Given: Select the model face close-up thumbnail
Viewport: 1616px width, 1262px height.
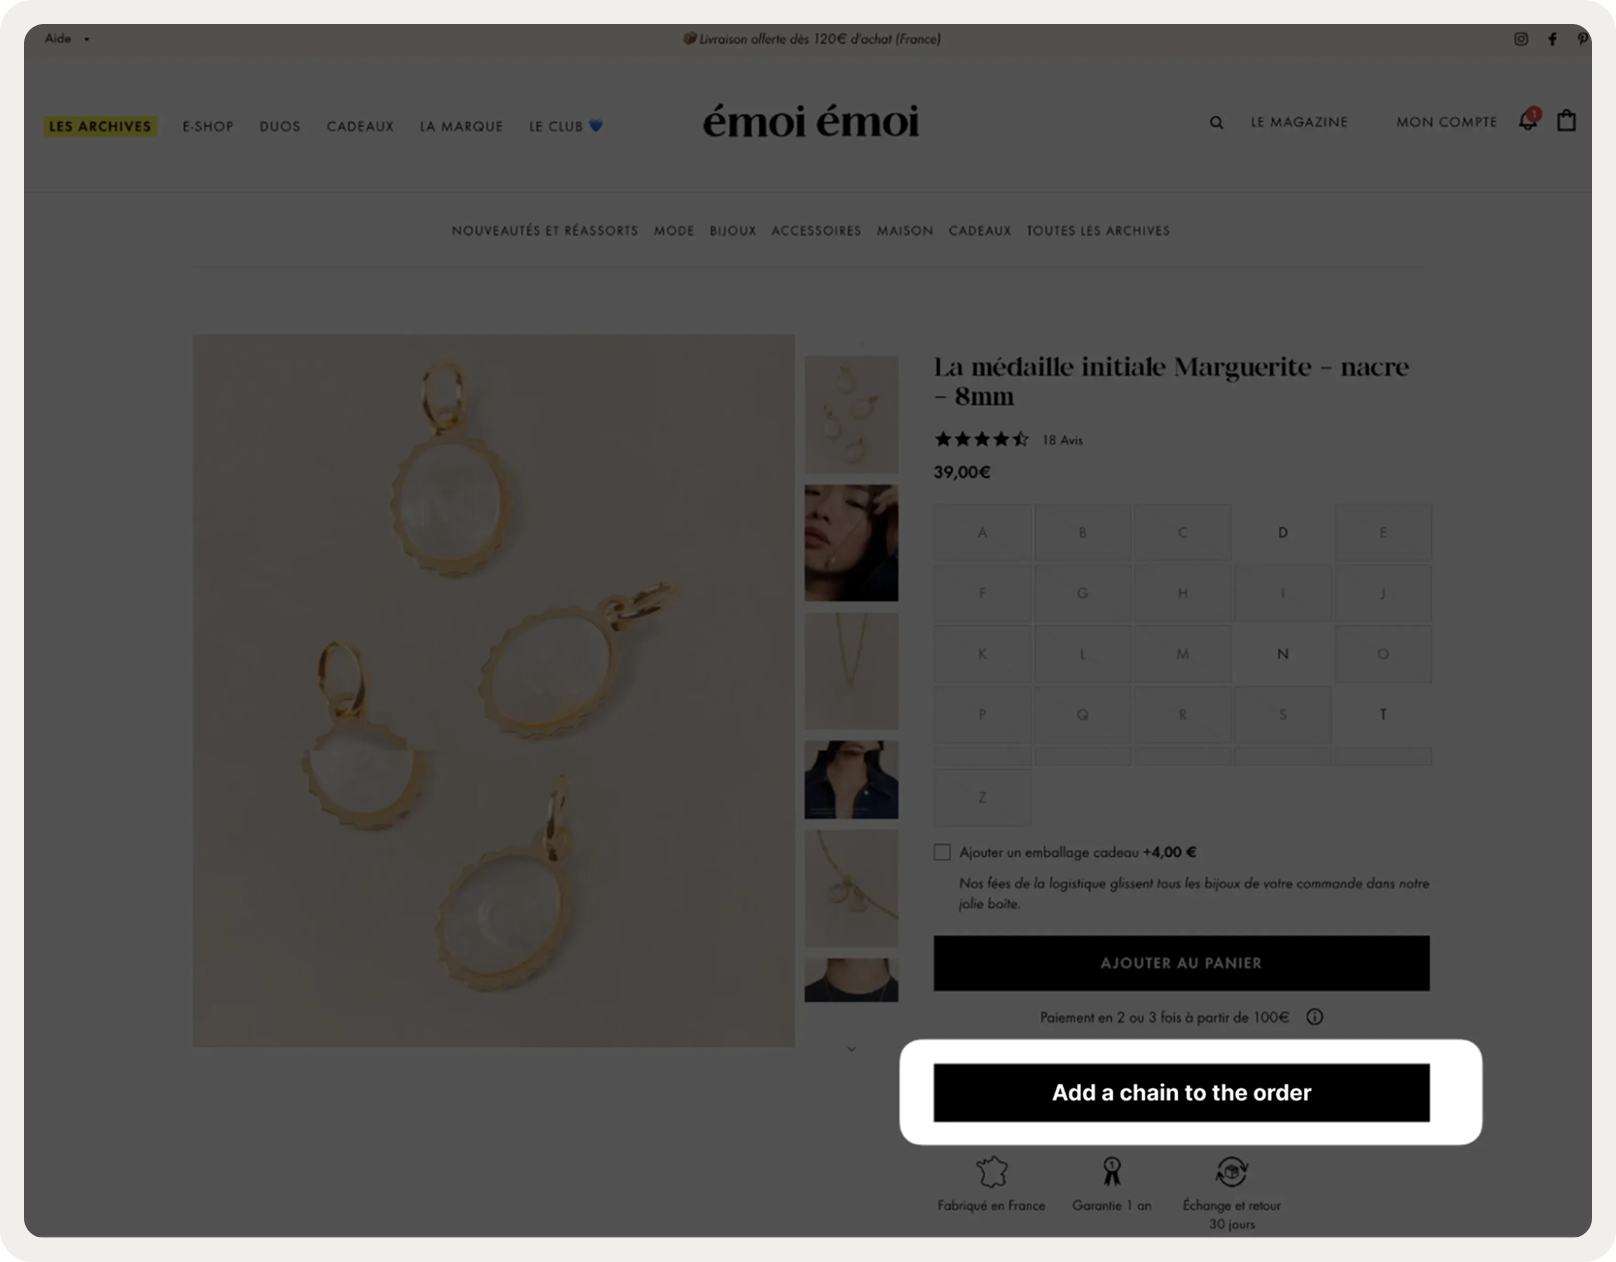Looking at the screenshot, I should tap(851, 543).
